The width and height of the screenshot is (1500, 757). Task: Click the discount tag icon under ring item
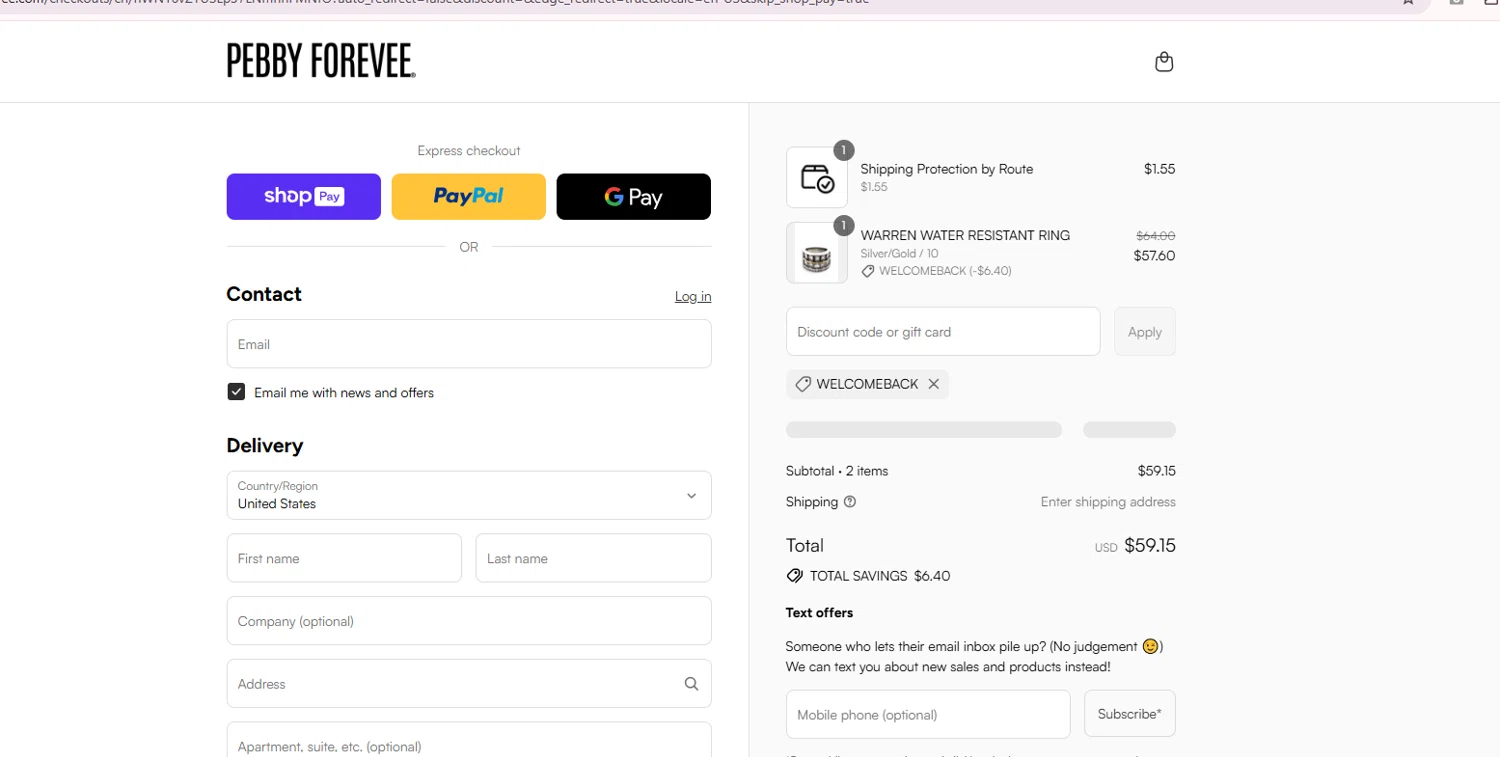pyautogui.click(x=868, y=271)
